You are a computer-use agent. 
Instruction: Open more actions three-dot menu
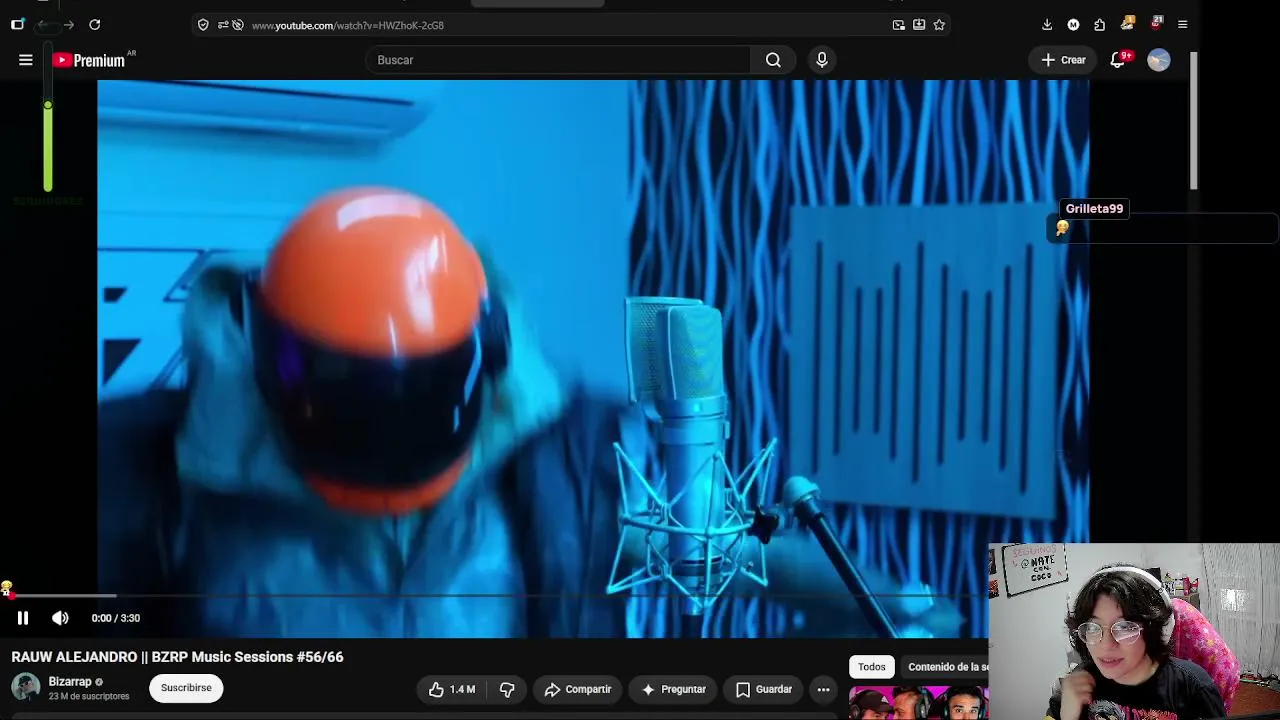pos(823,689)
